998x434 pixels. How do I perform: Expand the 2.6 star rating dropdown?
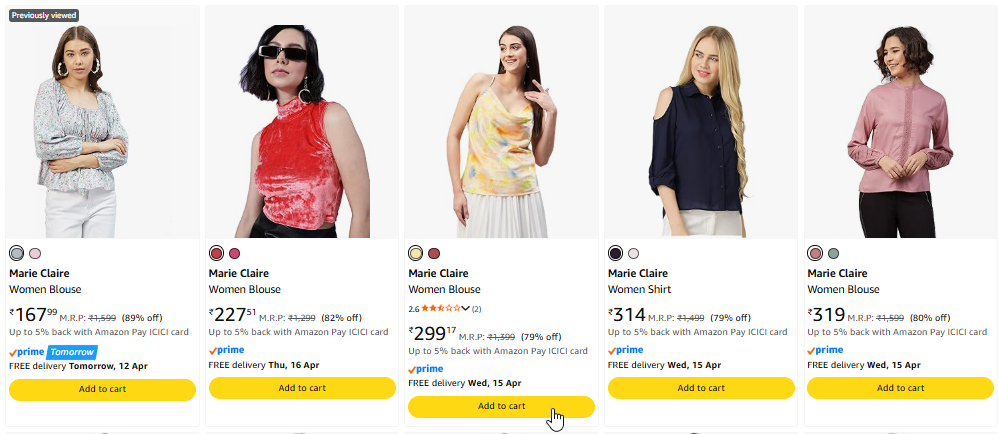point(465,308)
